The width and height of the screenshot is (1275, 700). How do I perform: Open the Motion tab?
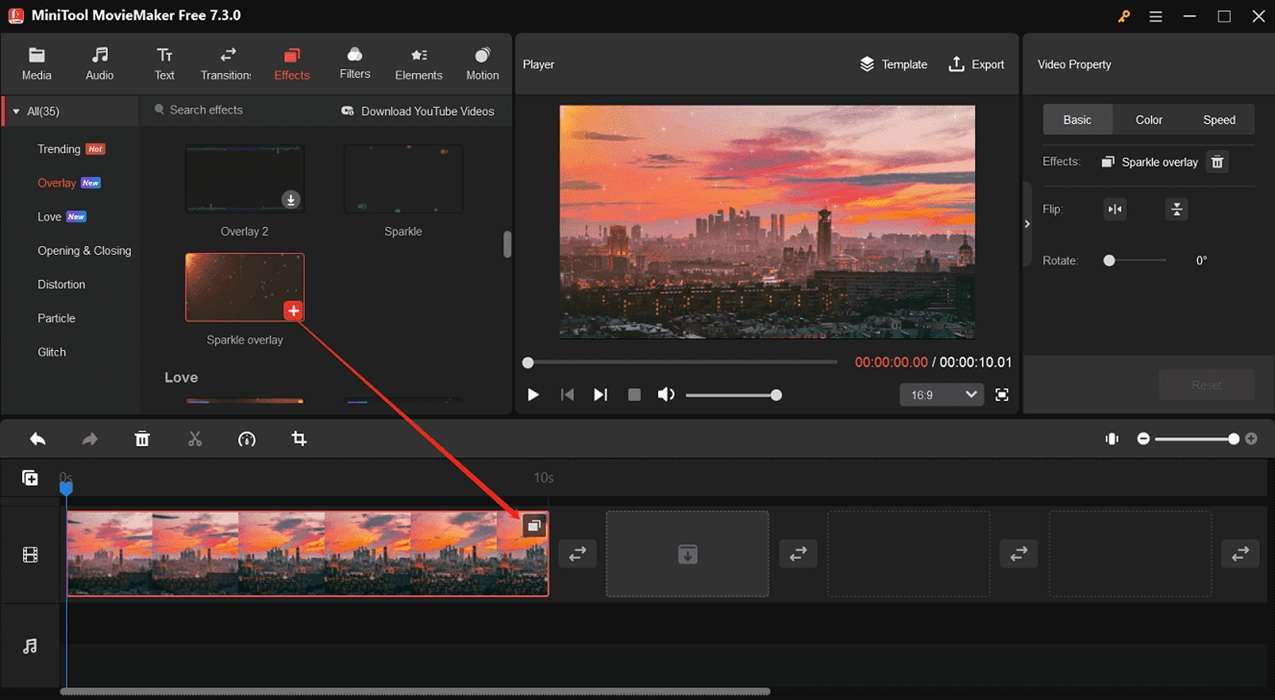(x=482, y=63)
